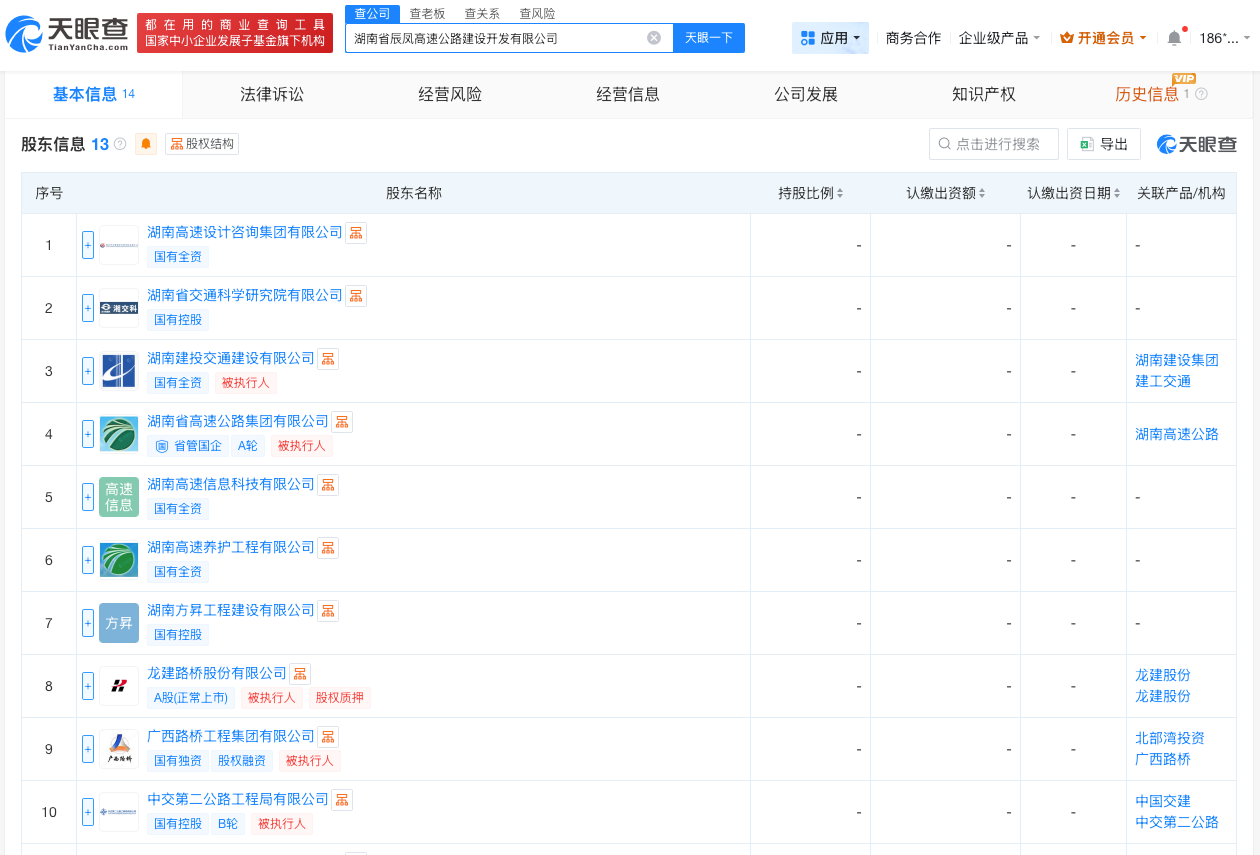The height and width of the screenshot is (855, 1260).
Task: Select the 查老板 search mode tab
Action: [x=427, y=13]
